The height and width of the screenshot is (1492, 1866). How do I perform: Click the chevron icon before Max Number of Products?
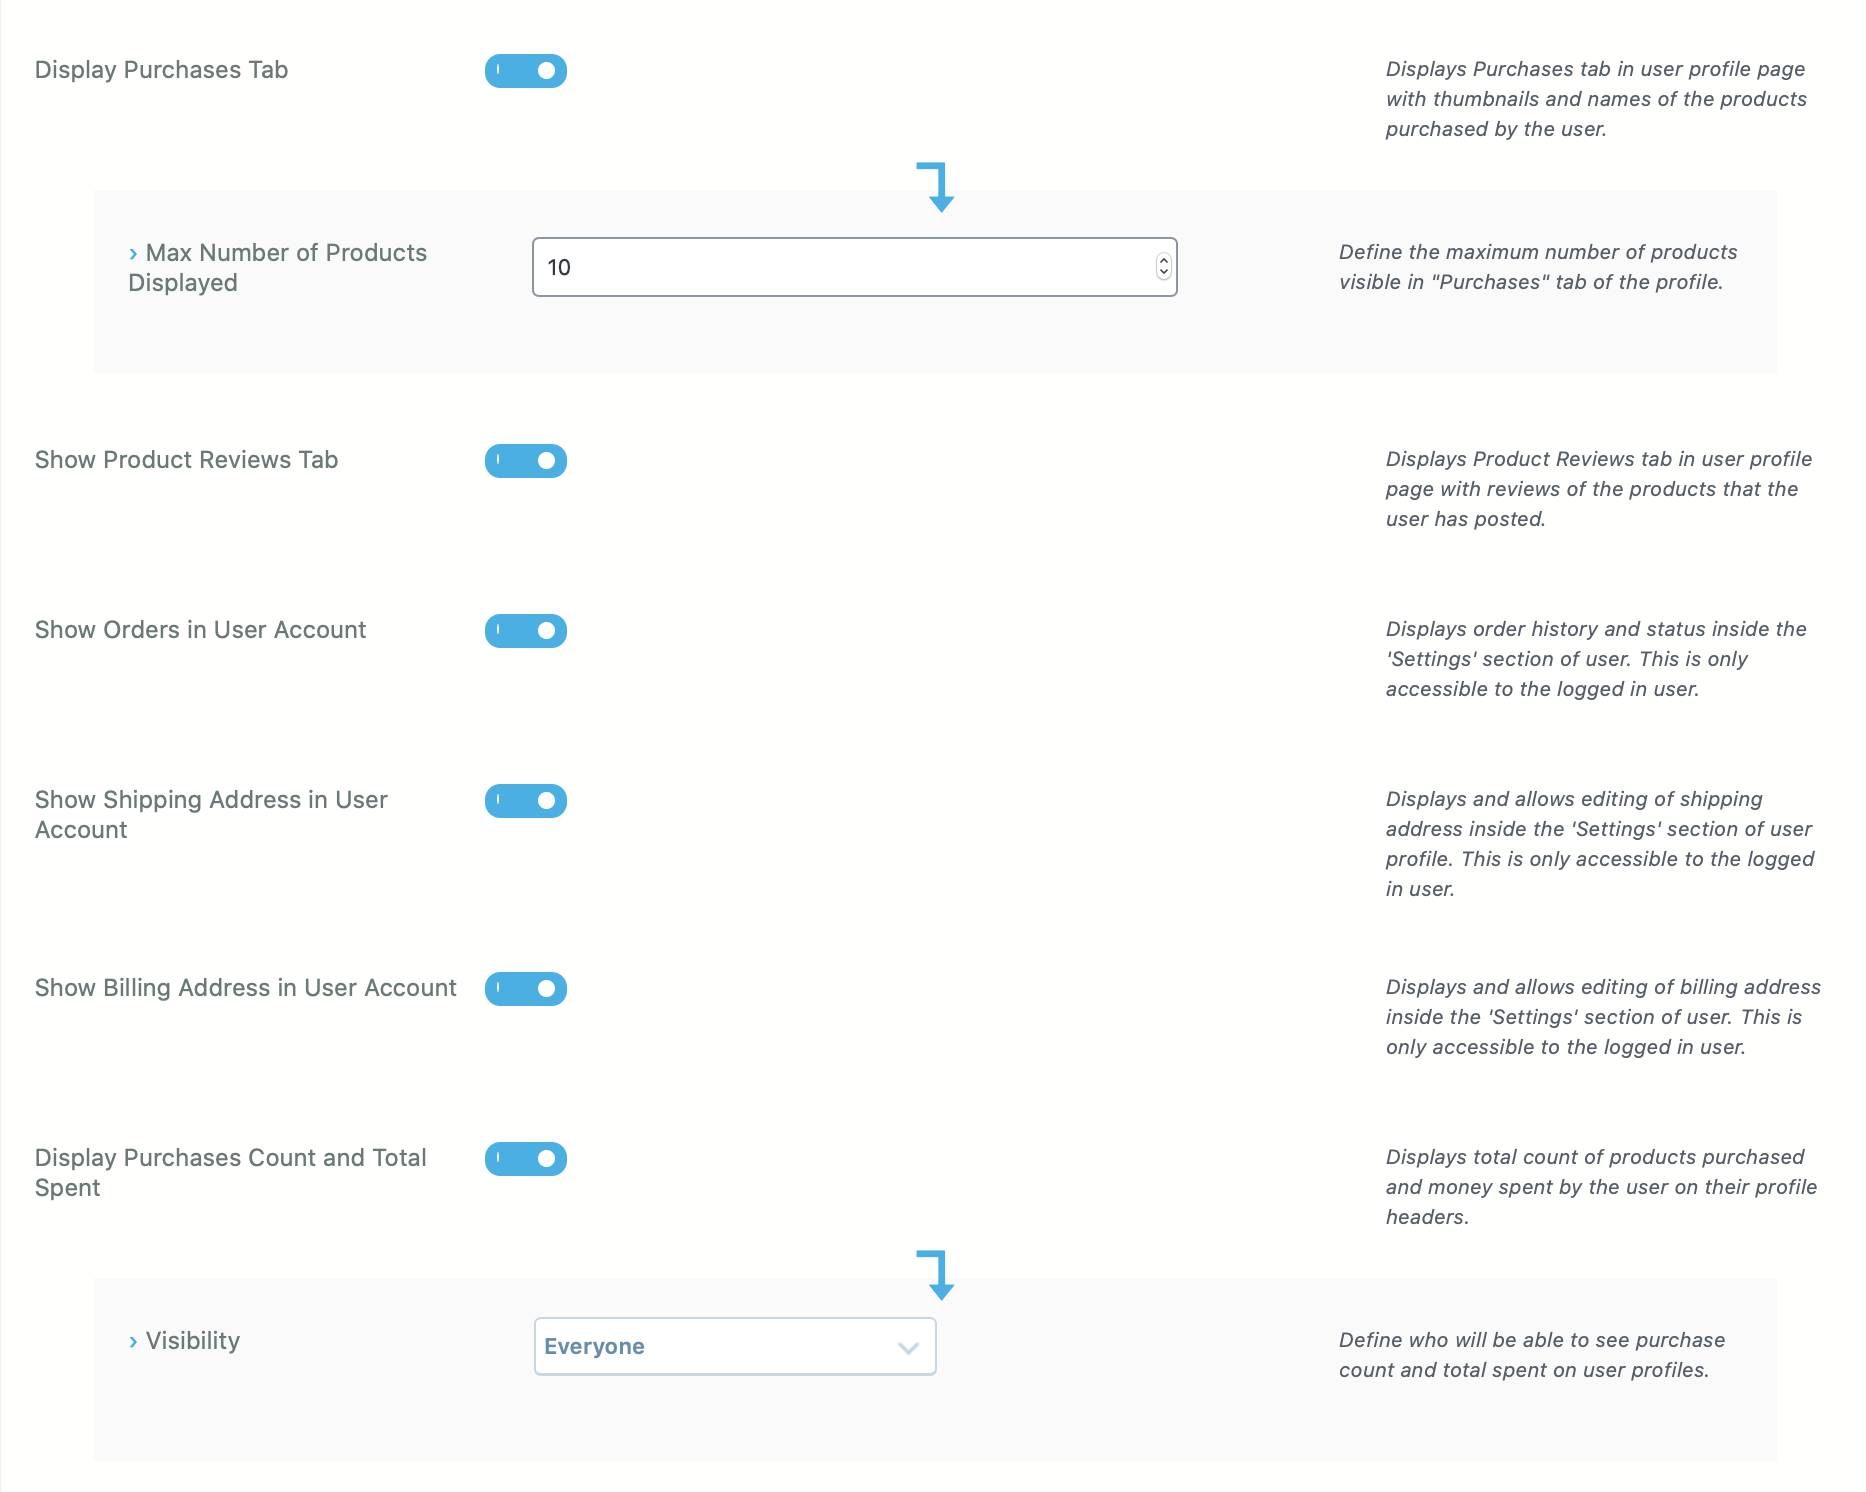(x=133, y=254)
